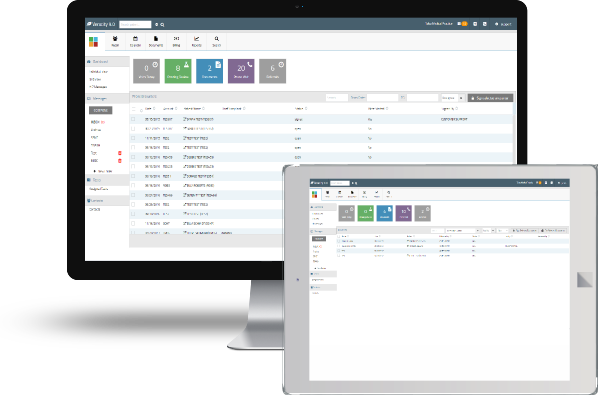Click the four-color squares logo on the tablet

[x=315, y=194]
